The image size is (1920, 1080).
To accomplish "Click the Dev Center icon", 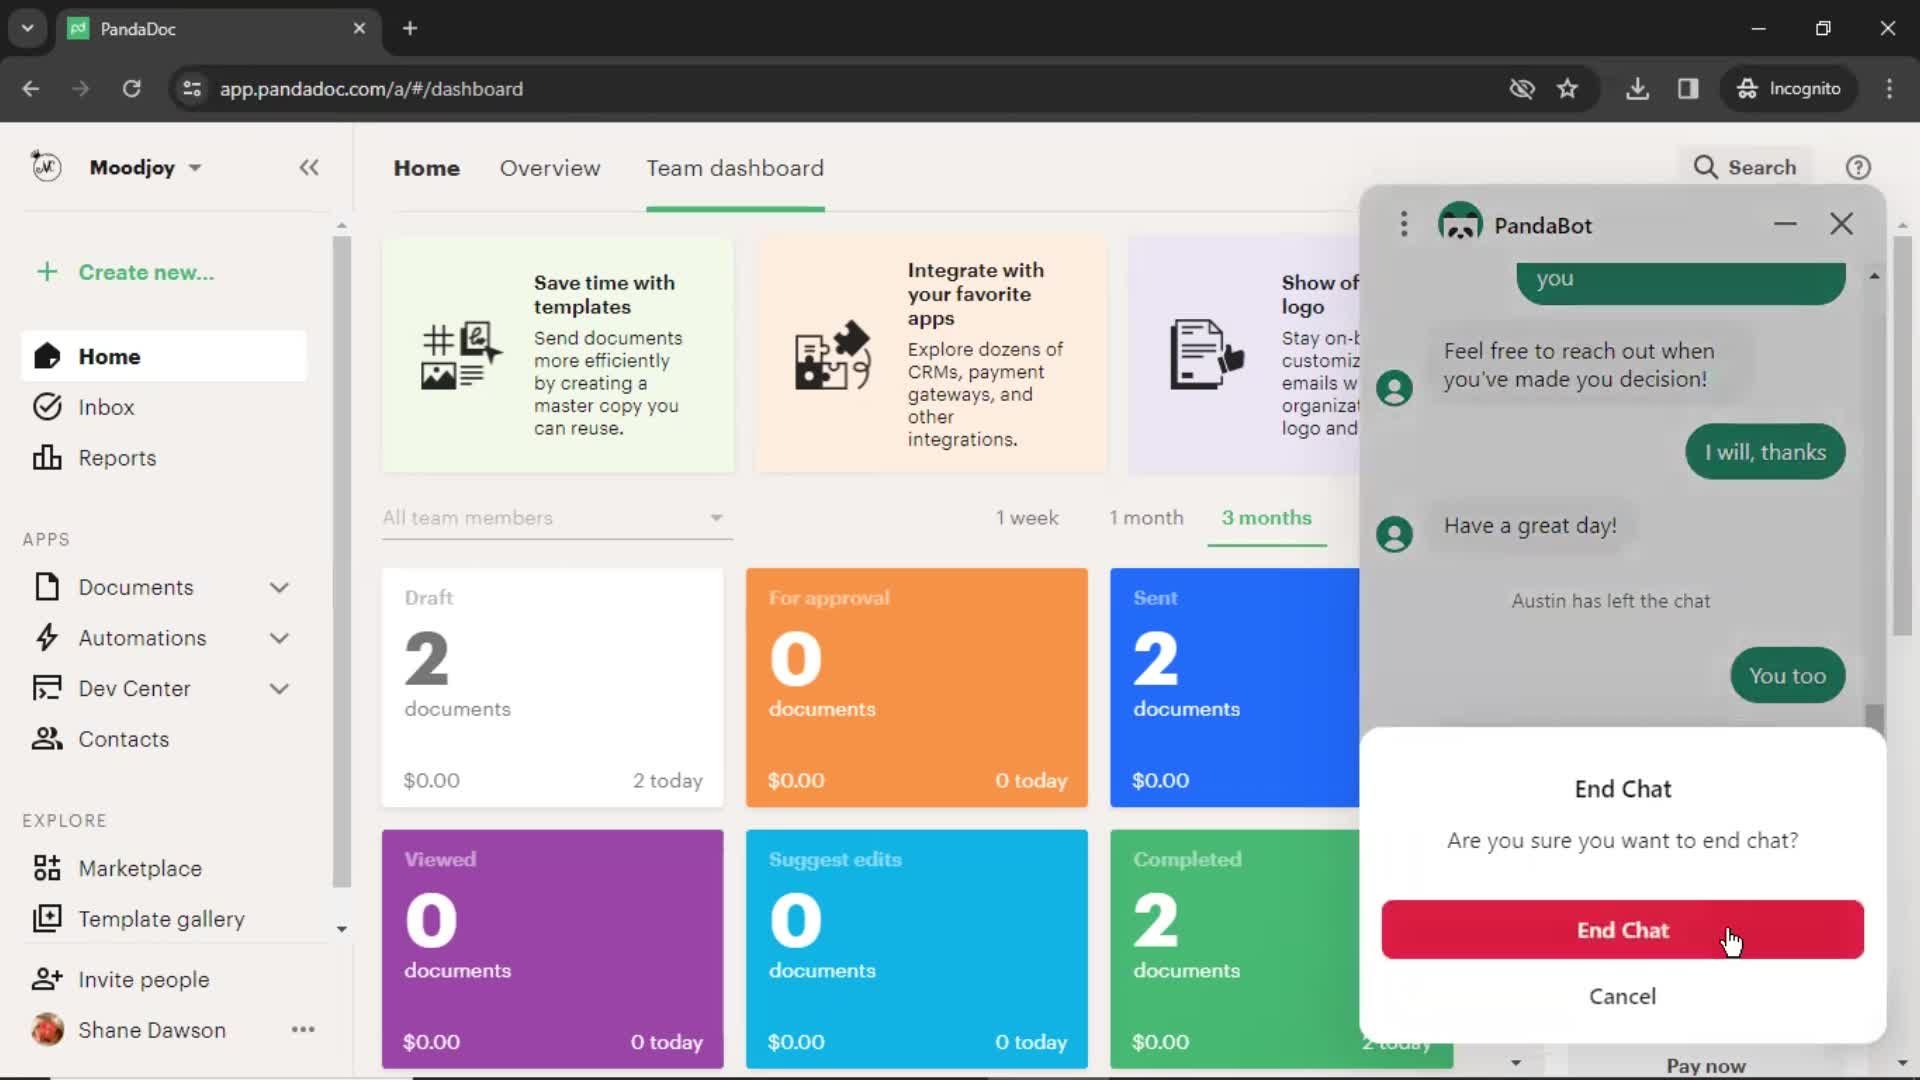I will (x=47, y=689).
